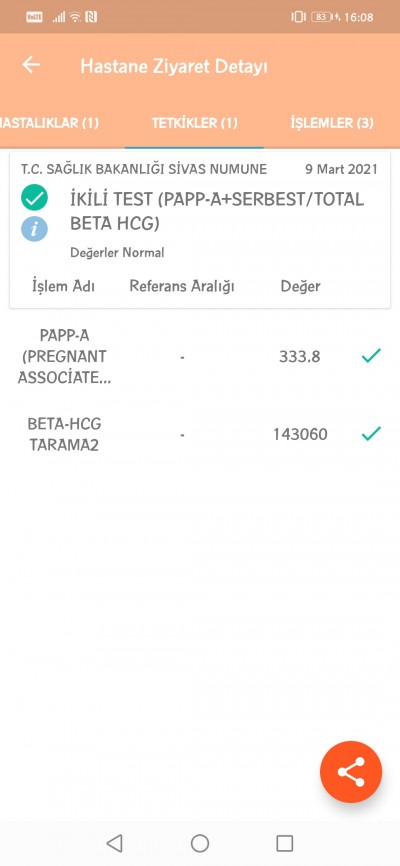Select the PAPP-A test row
Screen dimensions: 400x866
click(200, 357)
